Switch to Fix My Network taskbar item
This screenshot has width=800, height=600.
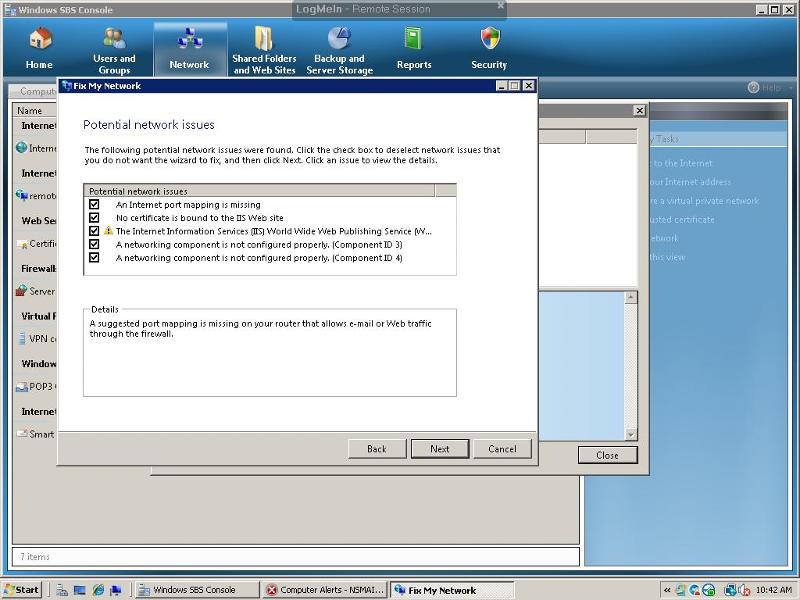pos(452,590)
